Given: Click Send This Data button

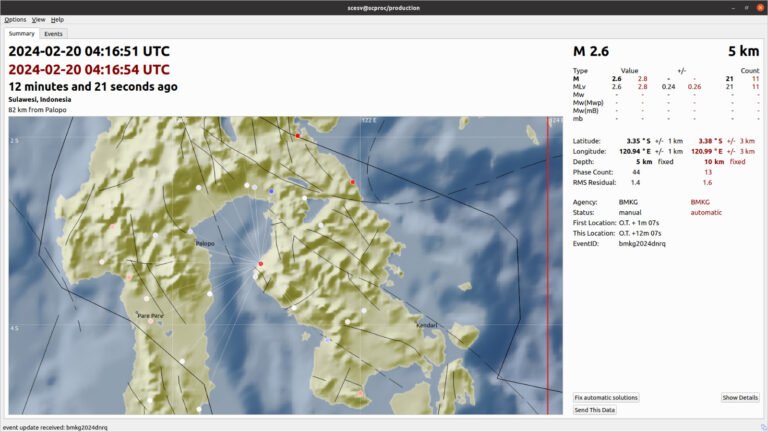Looking at the screenshot, I should pos(594,410).
